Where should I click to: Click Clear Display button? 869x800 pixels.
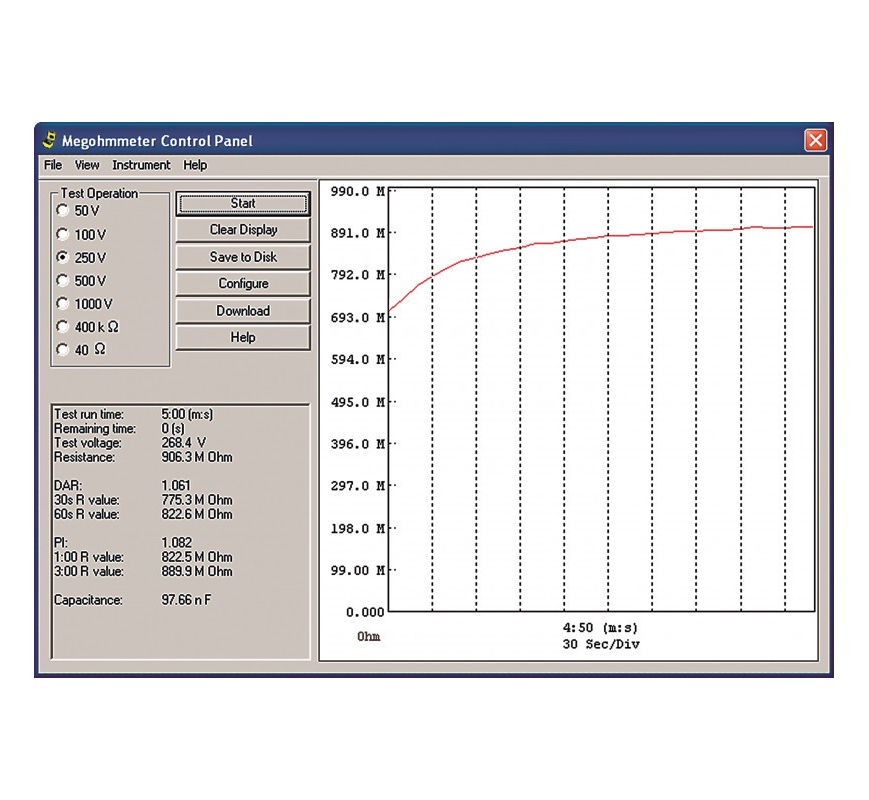coord(243,230)
